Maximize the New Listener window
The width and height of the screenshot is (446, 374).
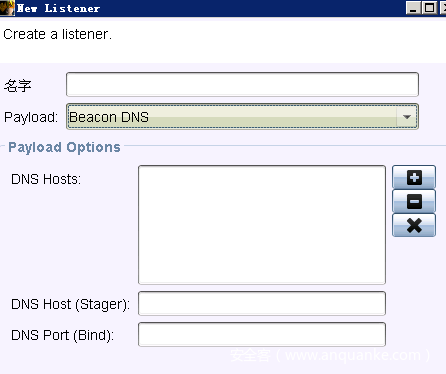pyautogui.click(x=430, y=8)
